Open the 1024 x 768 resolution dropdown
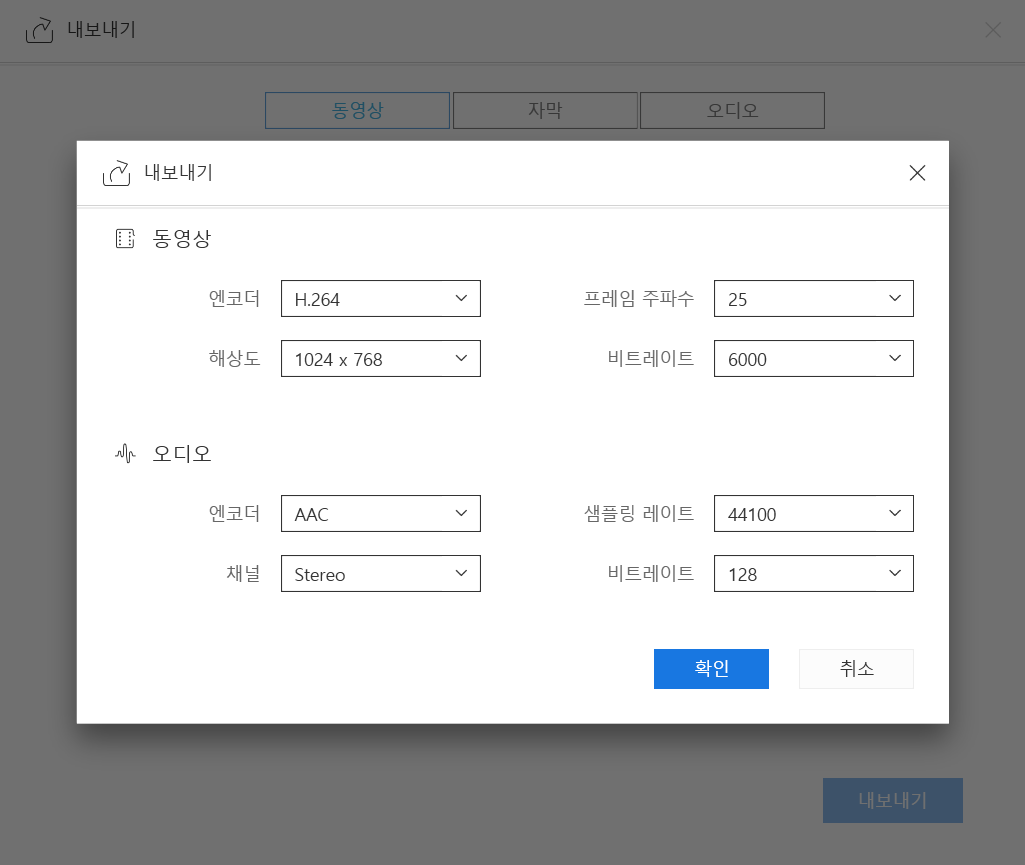Screen dimensions: 1025x865 380,358
